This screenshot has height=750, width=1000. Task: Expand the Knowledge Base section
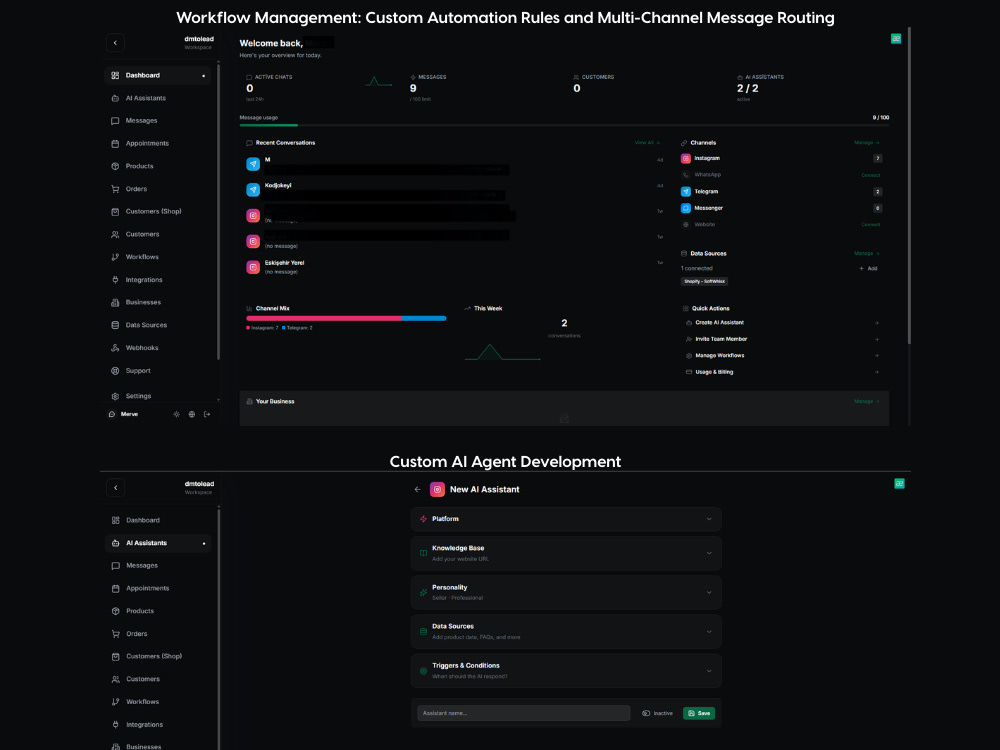click(566, 554)
